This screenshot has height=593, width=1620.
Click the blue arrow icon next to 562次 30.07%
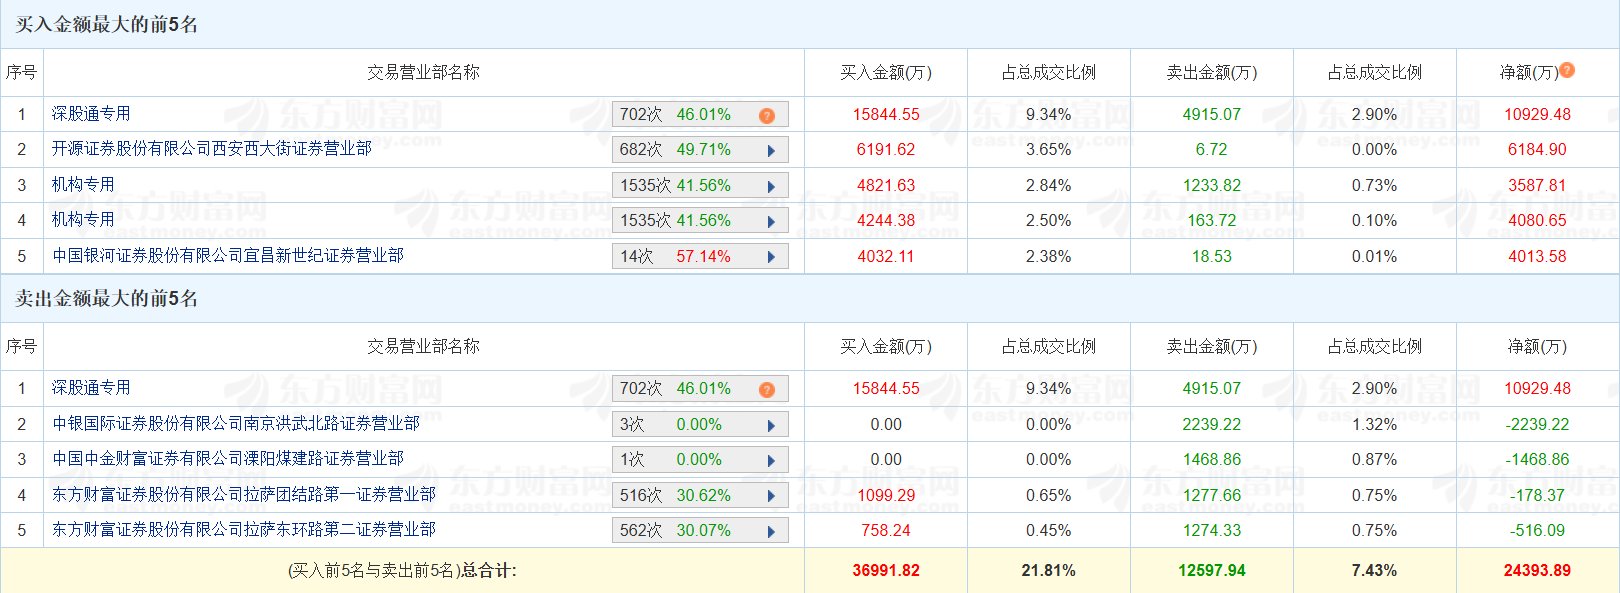point(771,531)
